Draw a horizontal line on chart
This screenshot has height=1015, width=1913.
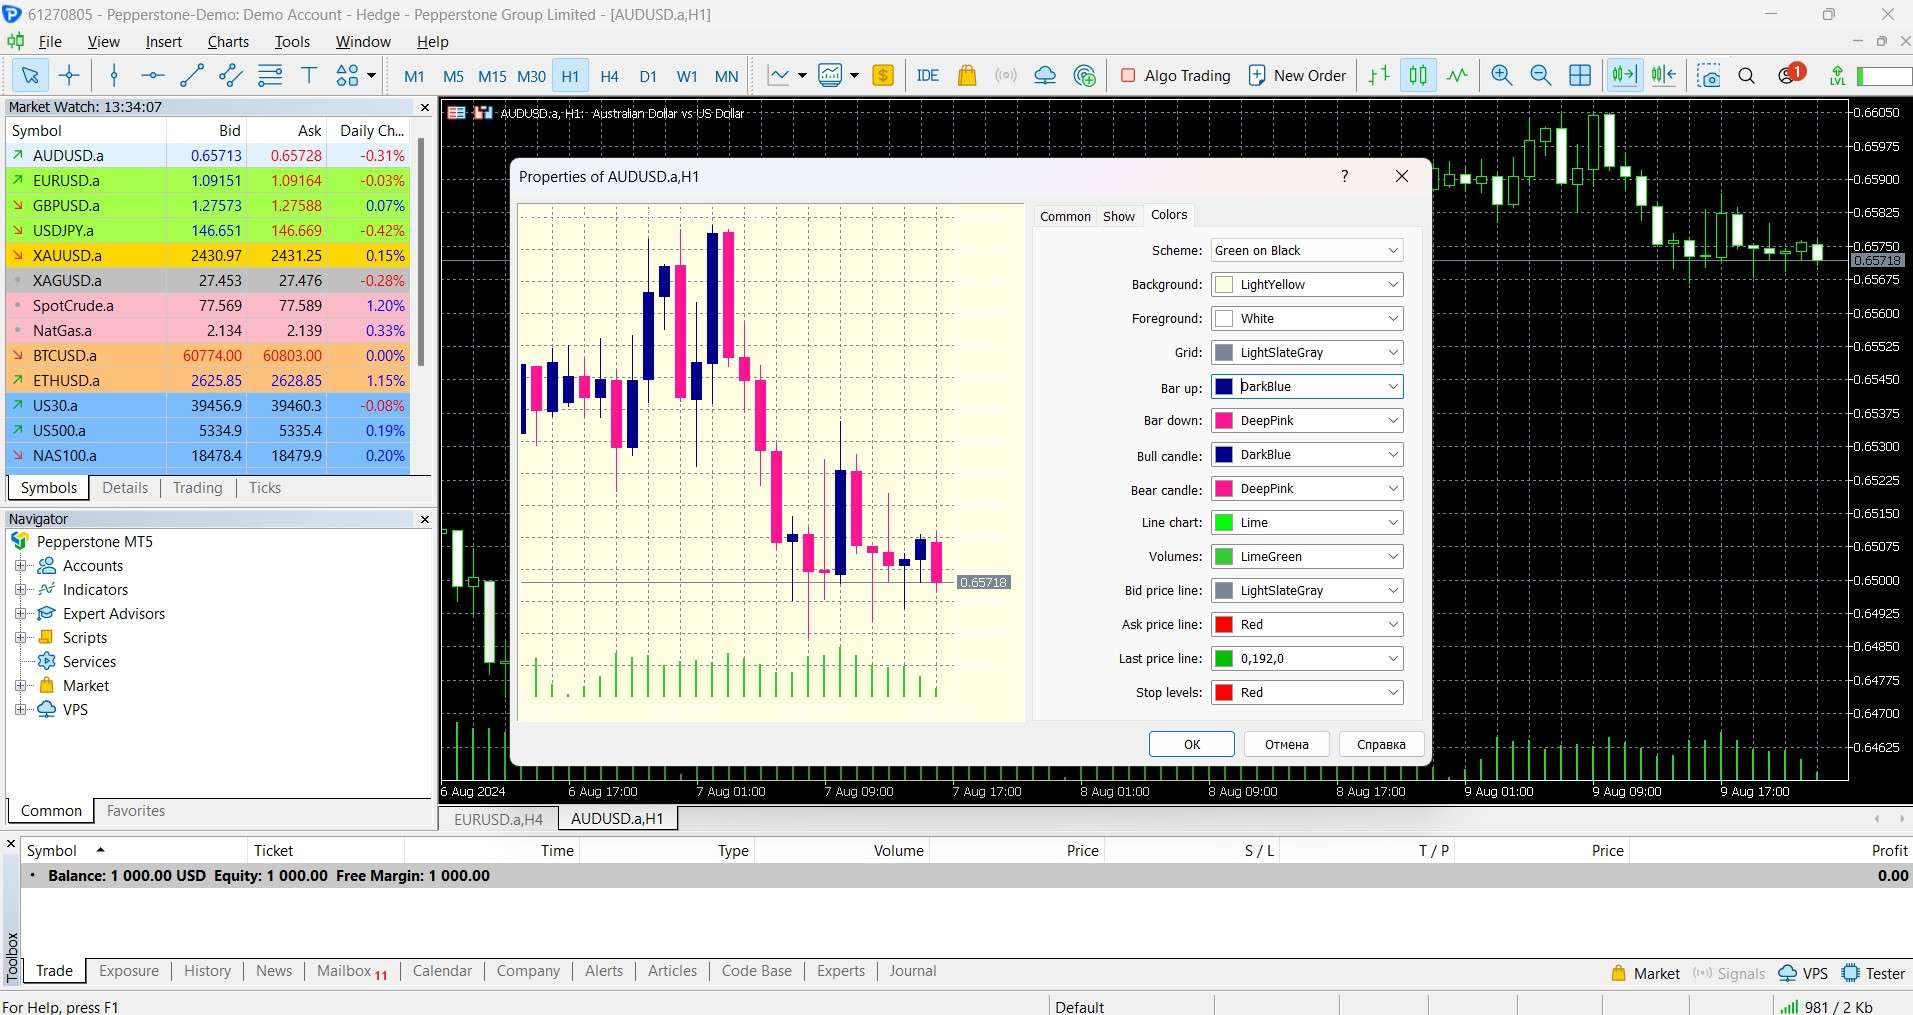pyautogui.click(x=153, y=75)
